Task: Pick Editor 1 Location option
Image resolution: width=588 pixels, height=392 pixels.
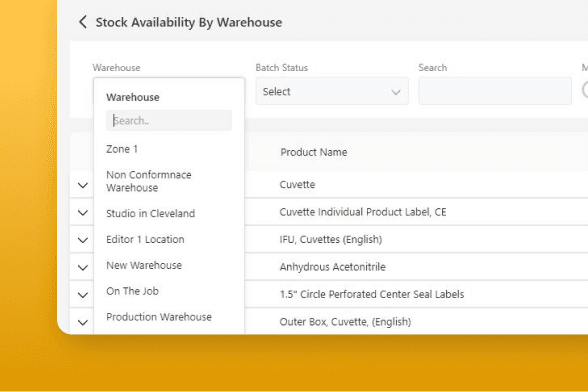Action: click(x=145, y=239)
